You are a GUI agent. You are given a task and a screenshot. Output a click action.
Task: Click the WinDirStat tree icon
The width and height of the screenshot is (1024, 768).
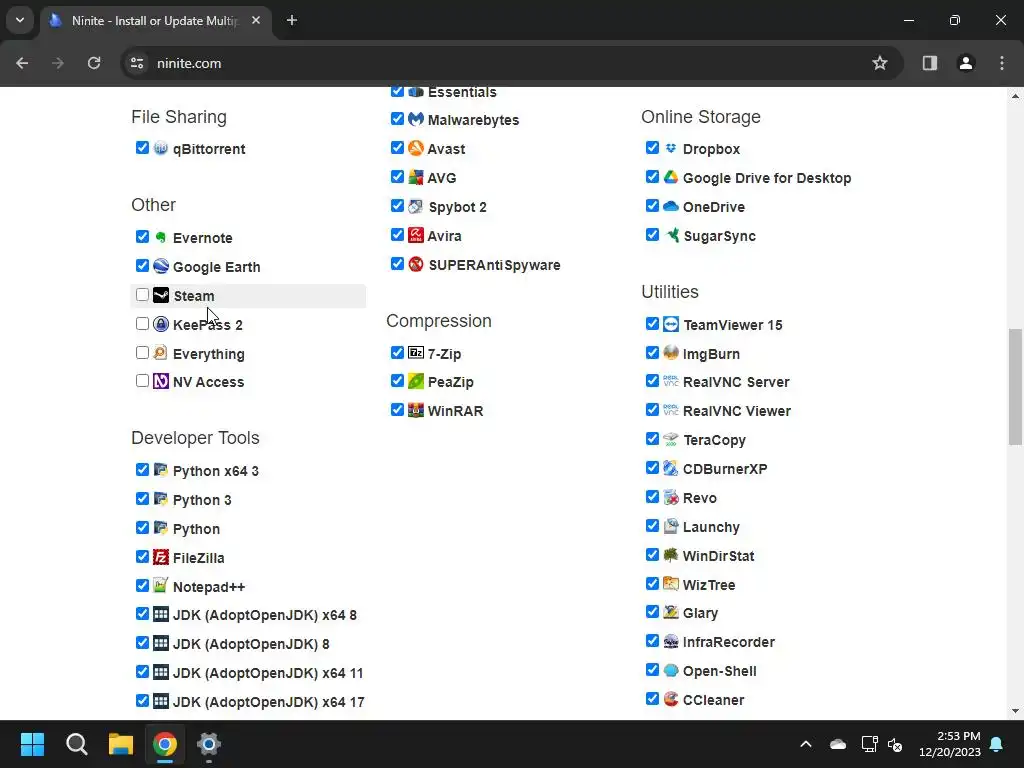671,555
